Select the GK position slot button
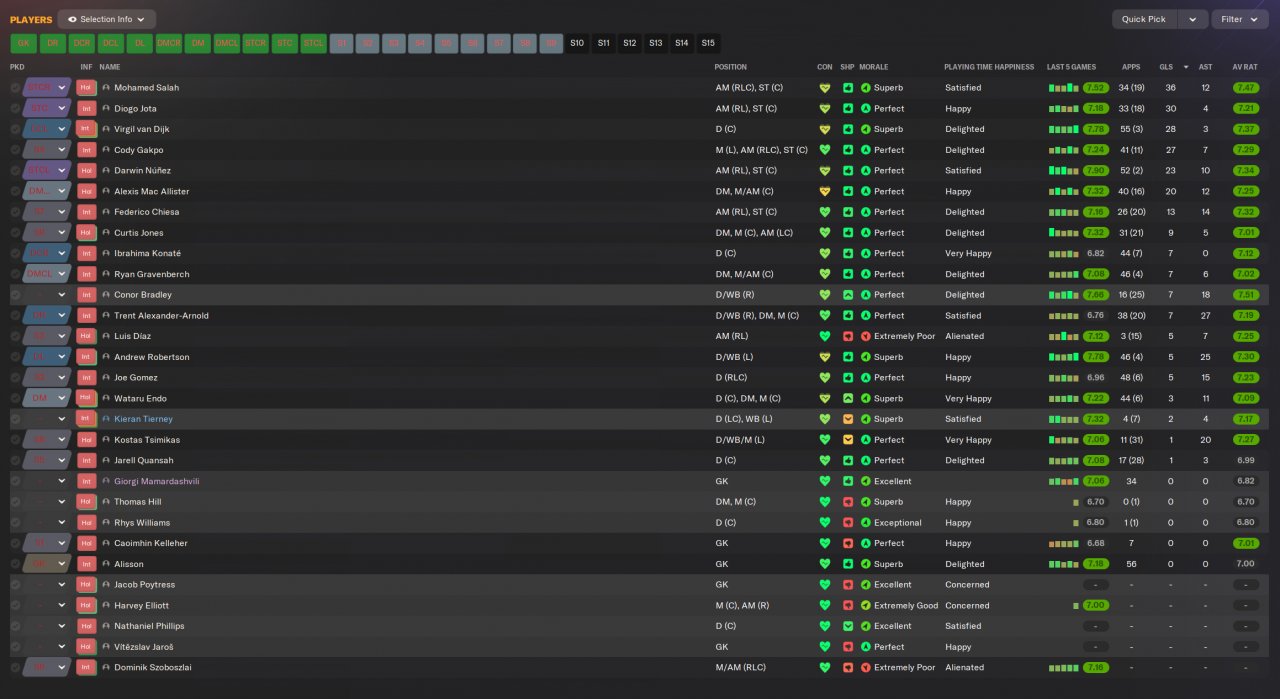The height and width of the screenshot is (699, 1280). [23, 43]
